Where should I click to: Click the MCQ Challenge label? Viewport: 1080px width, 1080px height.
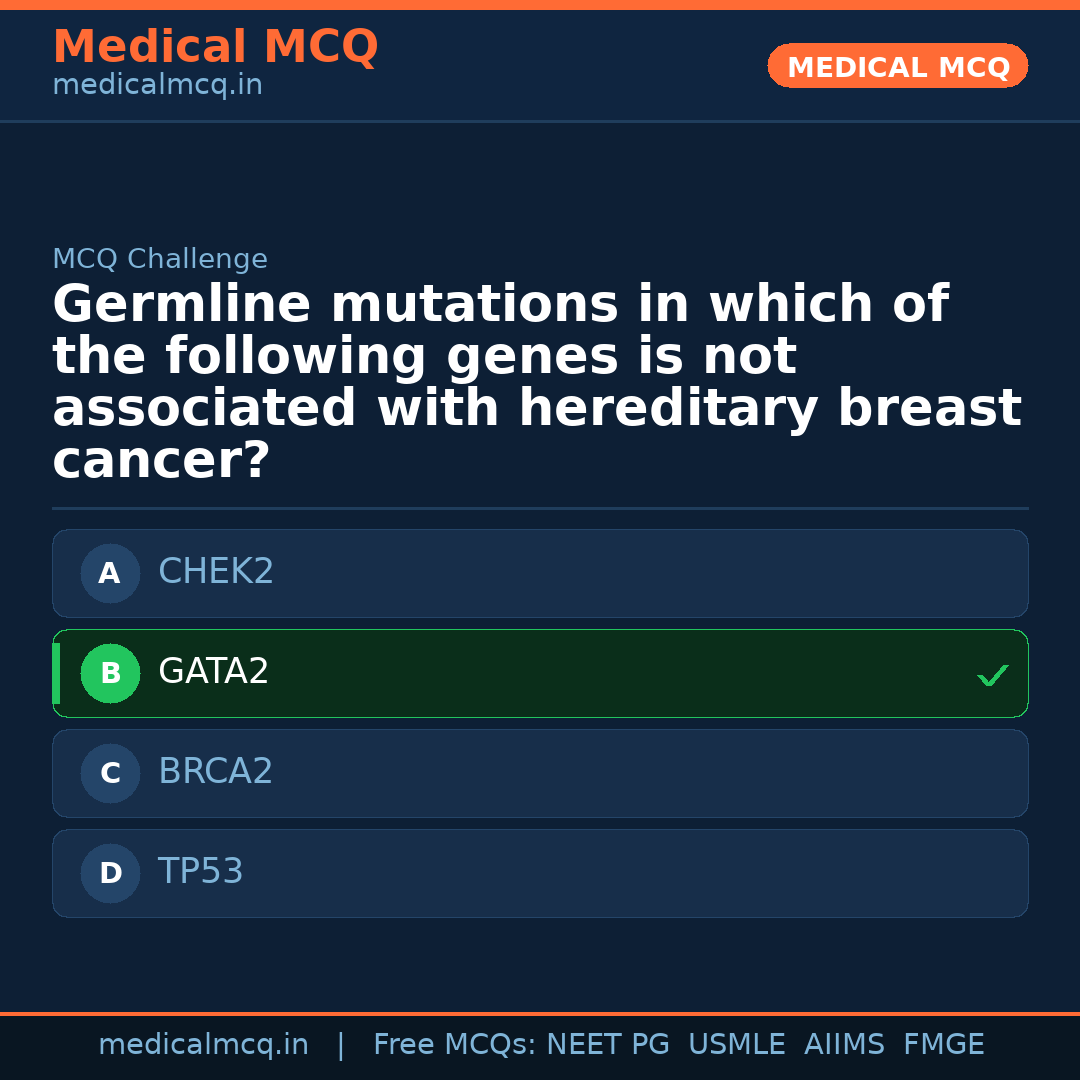tap(160, 260)
